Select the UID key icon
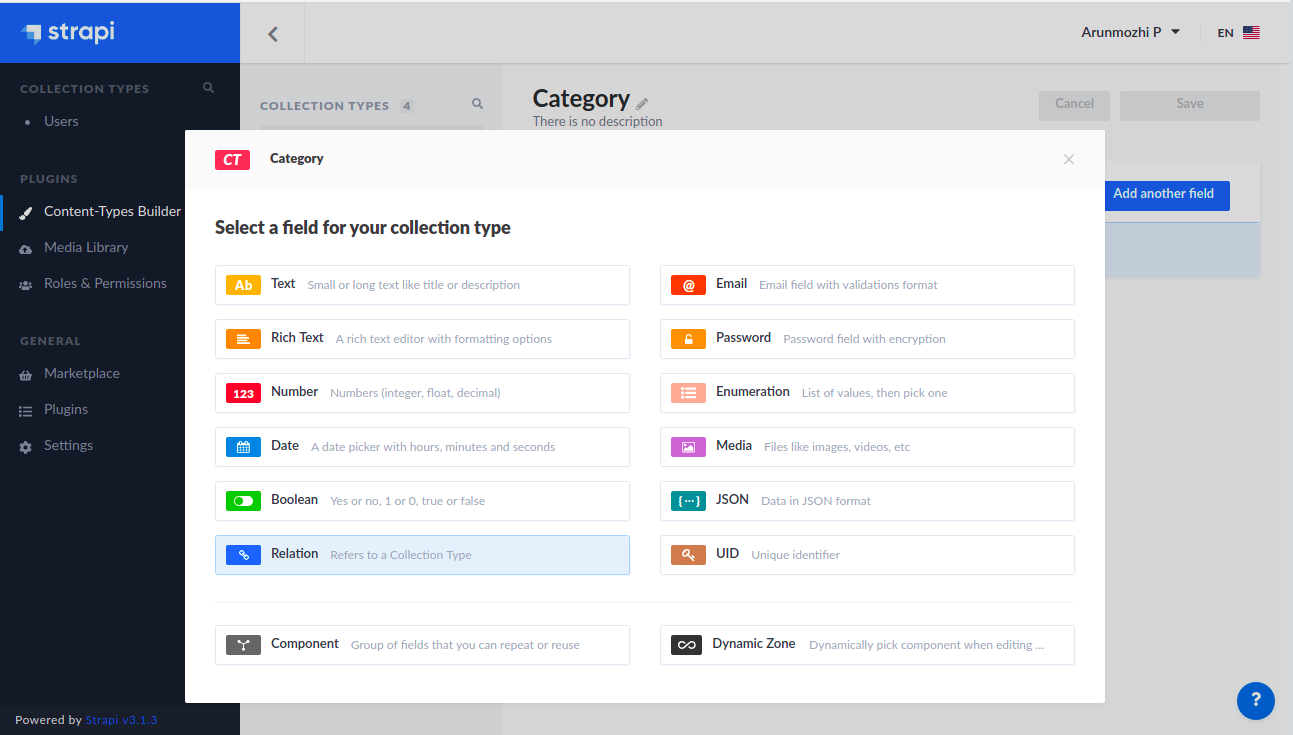Viewport: 1293px width, 735px height. (x=688, y=555)
